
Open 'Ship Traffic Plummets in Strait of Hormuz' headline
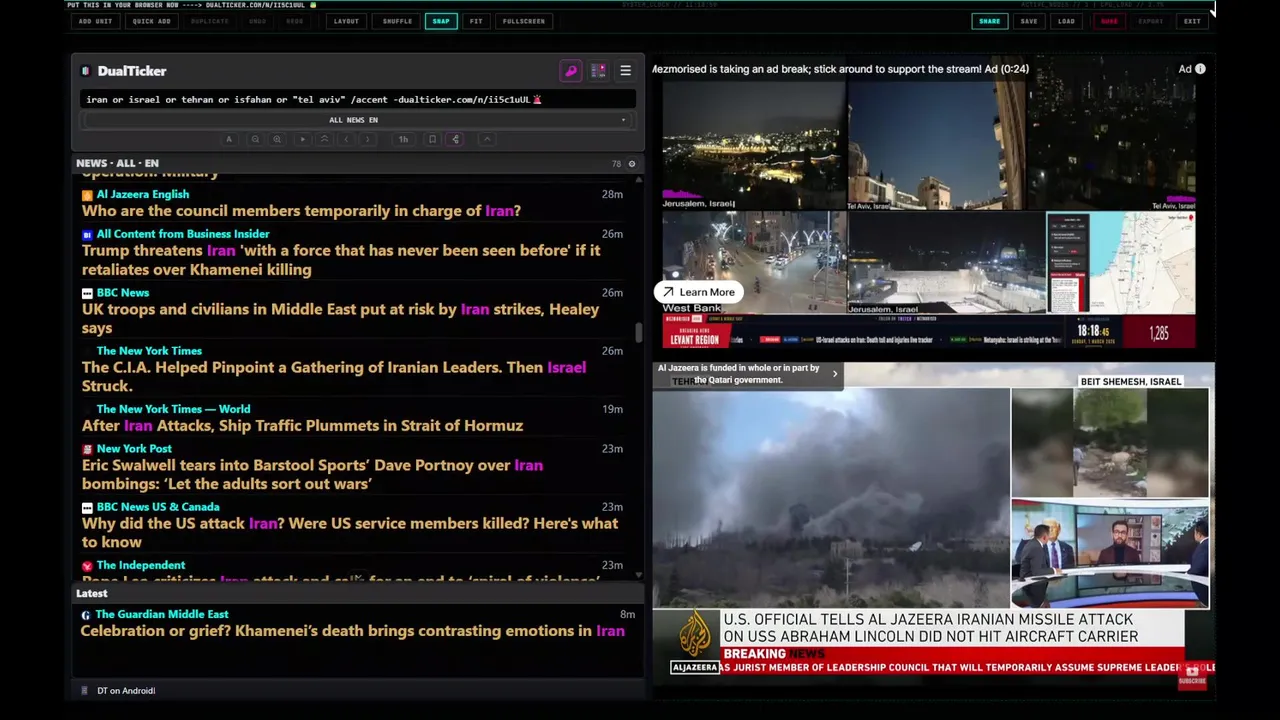point(302,426)
